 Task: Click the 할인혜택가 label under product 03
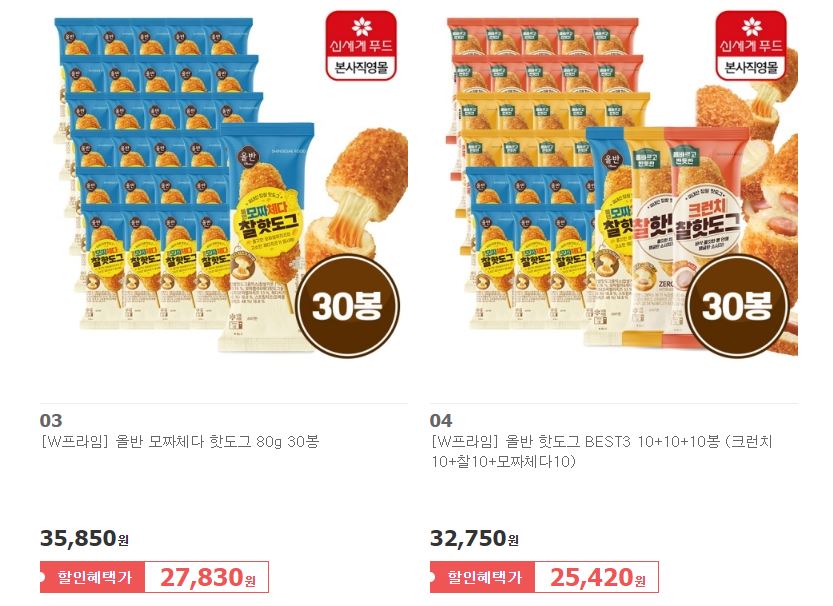93,577
